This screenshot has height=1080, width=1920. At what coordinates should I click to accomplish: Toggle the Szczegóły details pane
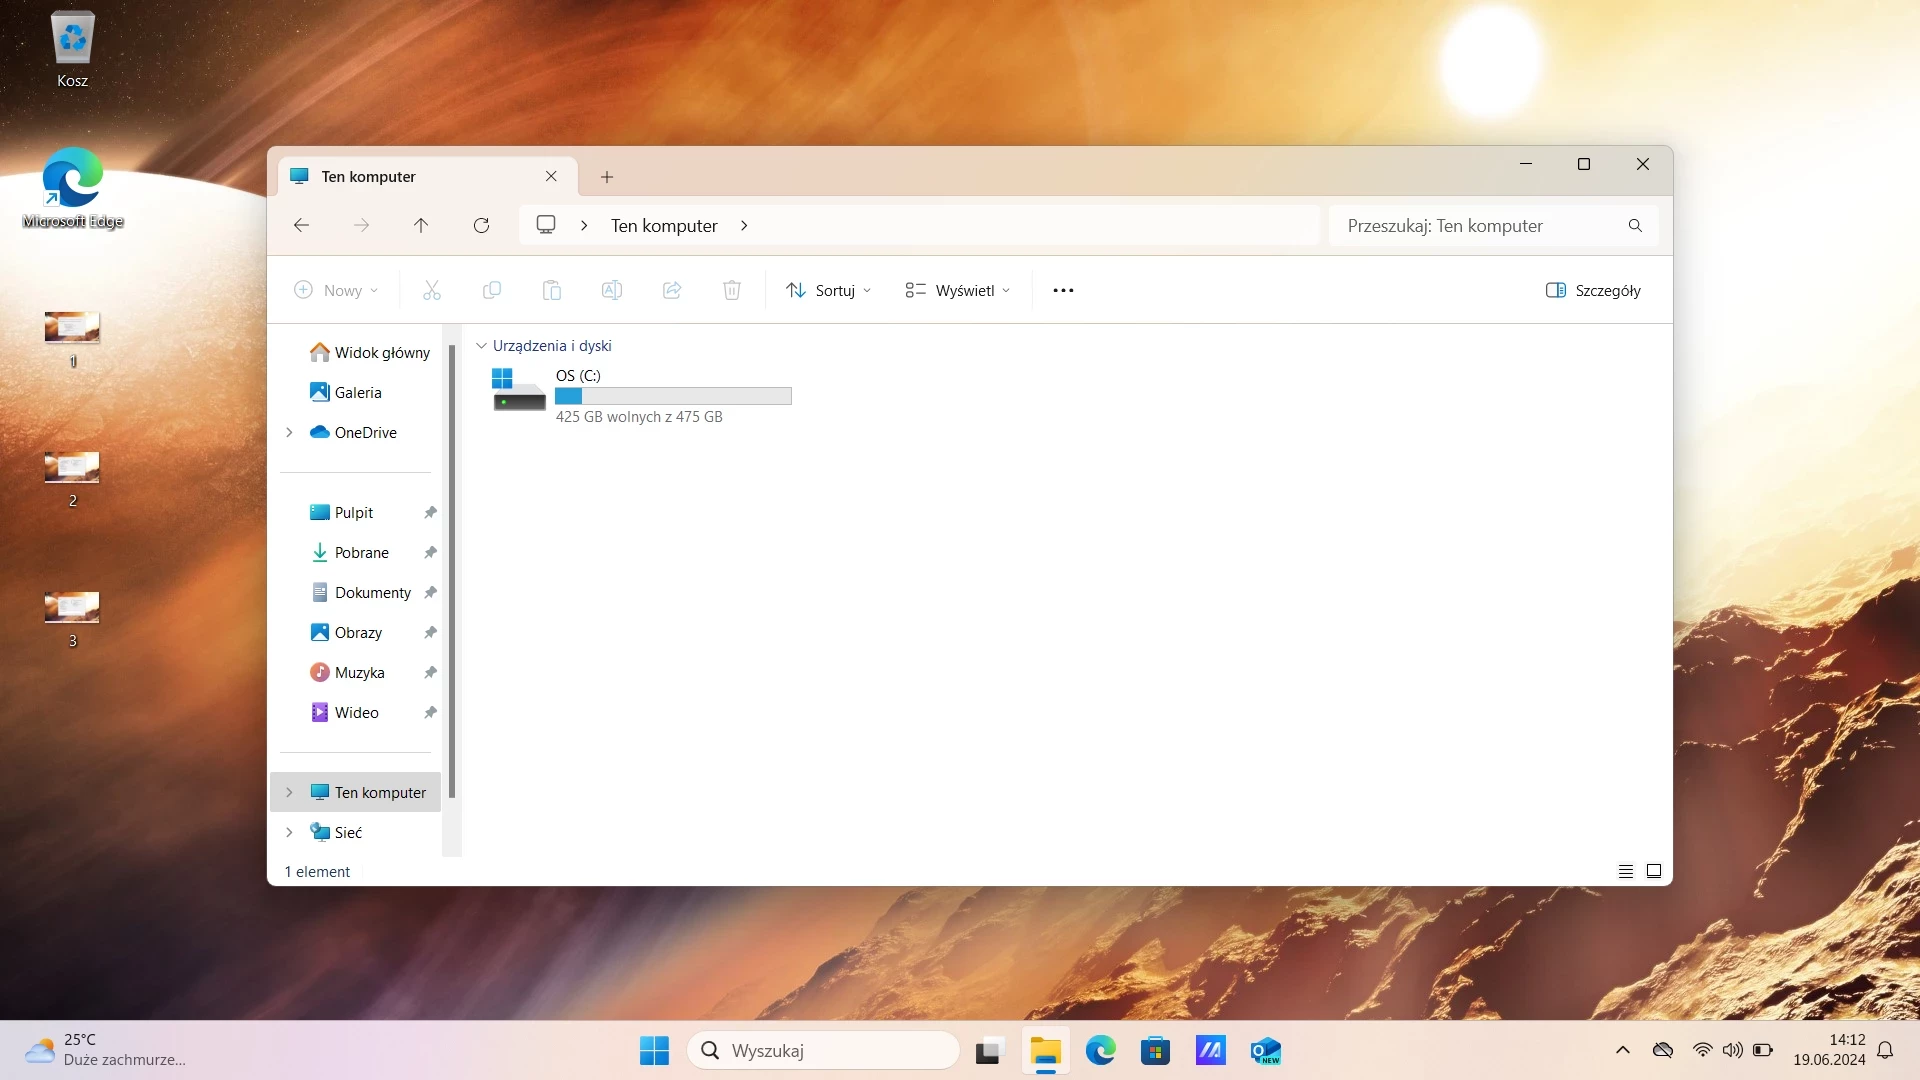coord(1593,291)
